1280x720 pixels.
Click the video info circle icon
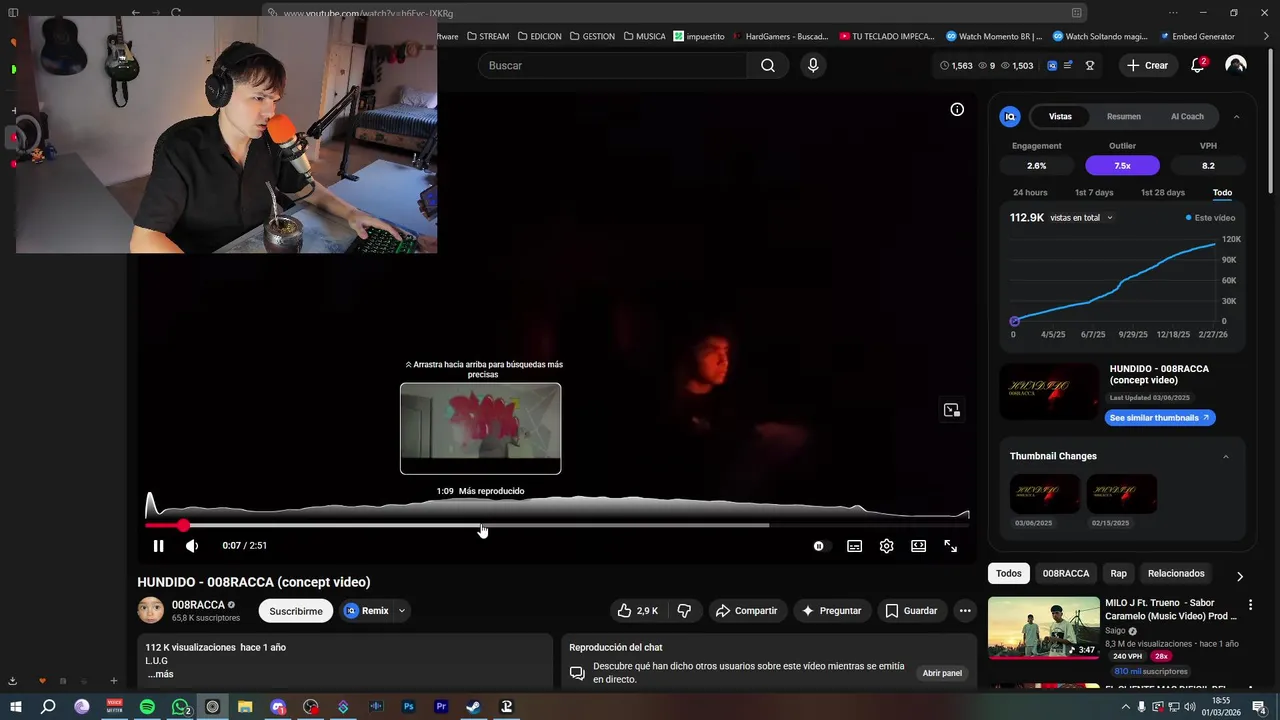pos(957,110)
